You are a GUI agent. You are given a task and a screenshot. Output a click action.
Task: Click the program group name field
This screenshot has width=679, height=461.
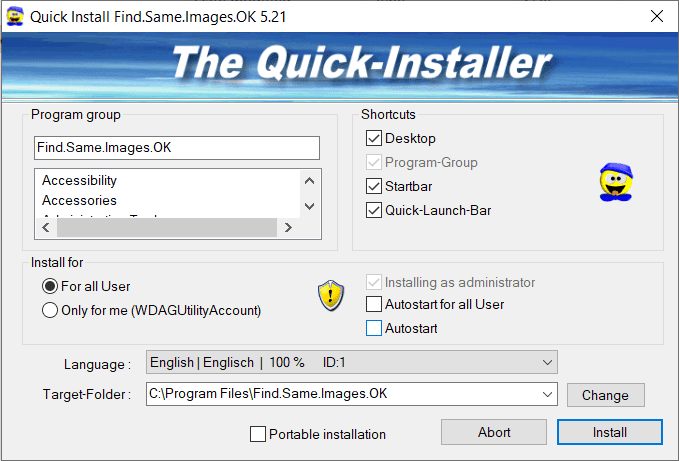point(177,148)
